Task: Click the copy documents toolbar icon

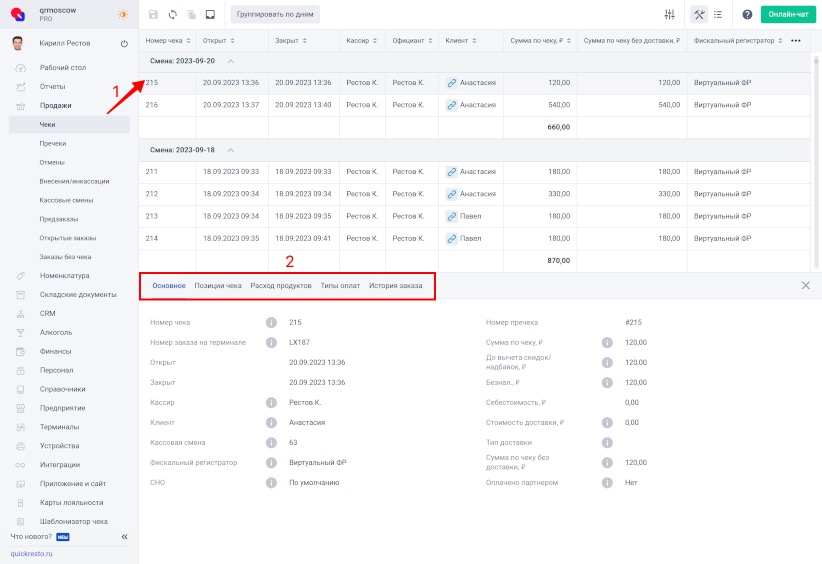Action: pos(191,15)
